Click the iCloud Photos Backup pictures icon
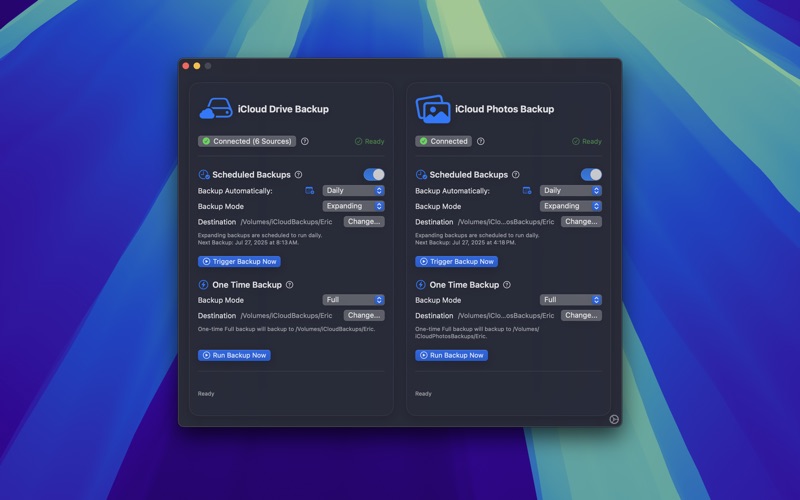The image size is (800, 500). point(433,109)
